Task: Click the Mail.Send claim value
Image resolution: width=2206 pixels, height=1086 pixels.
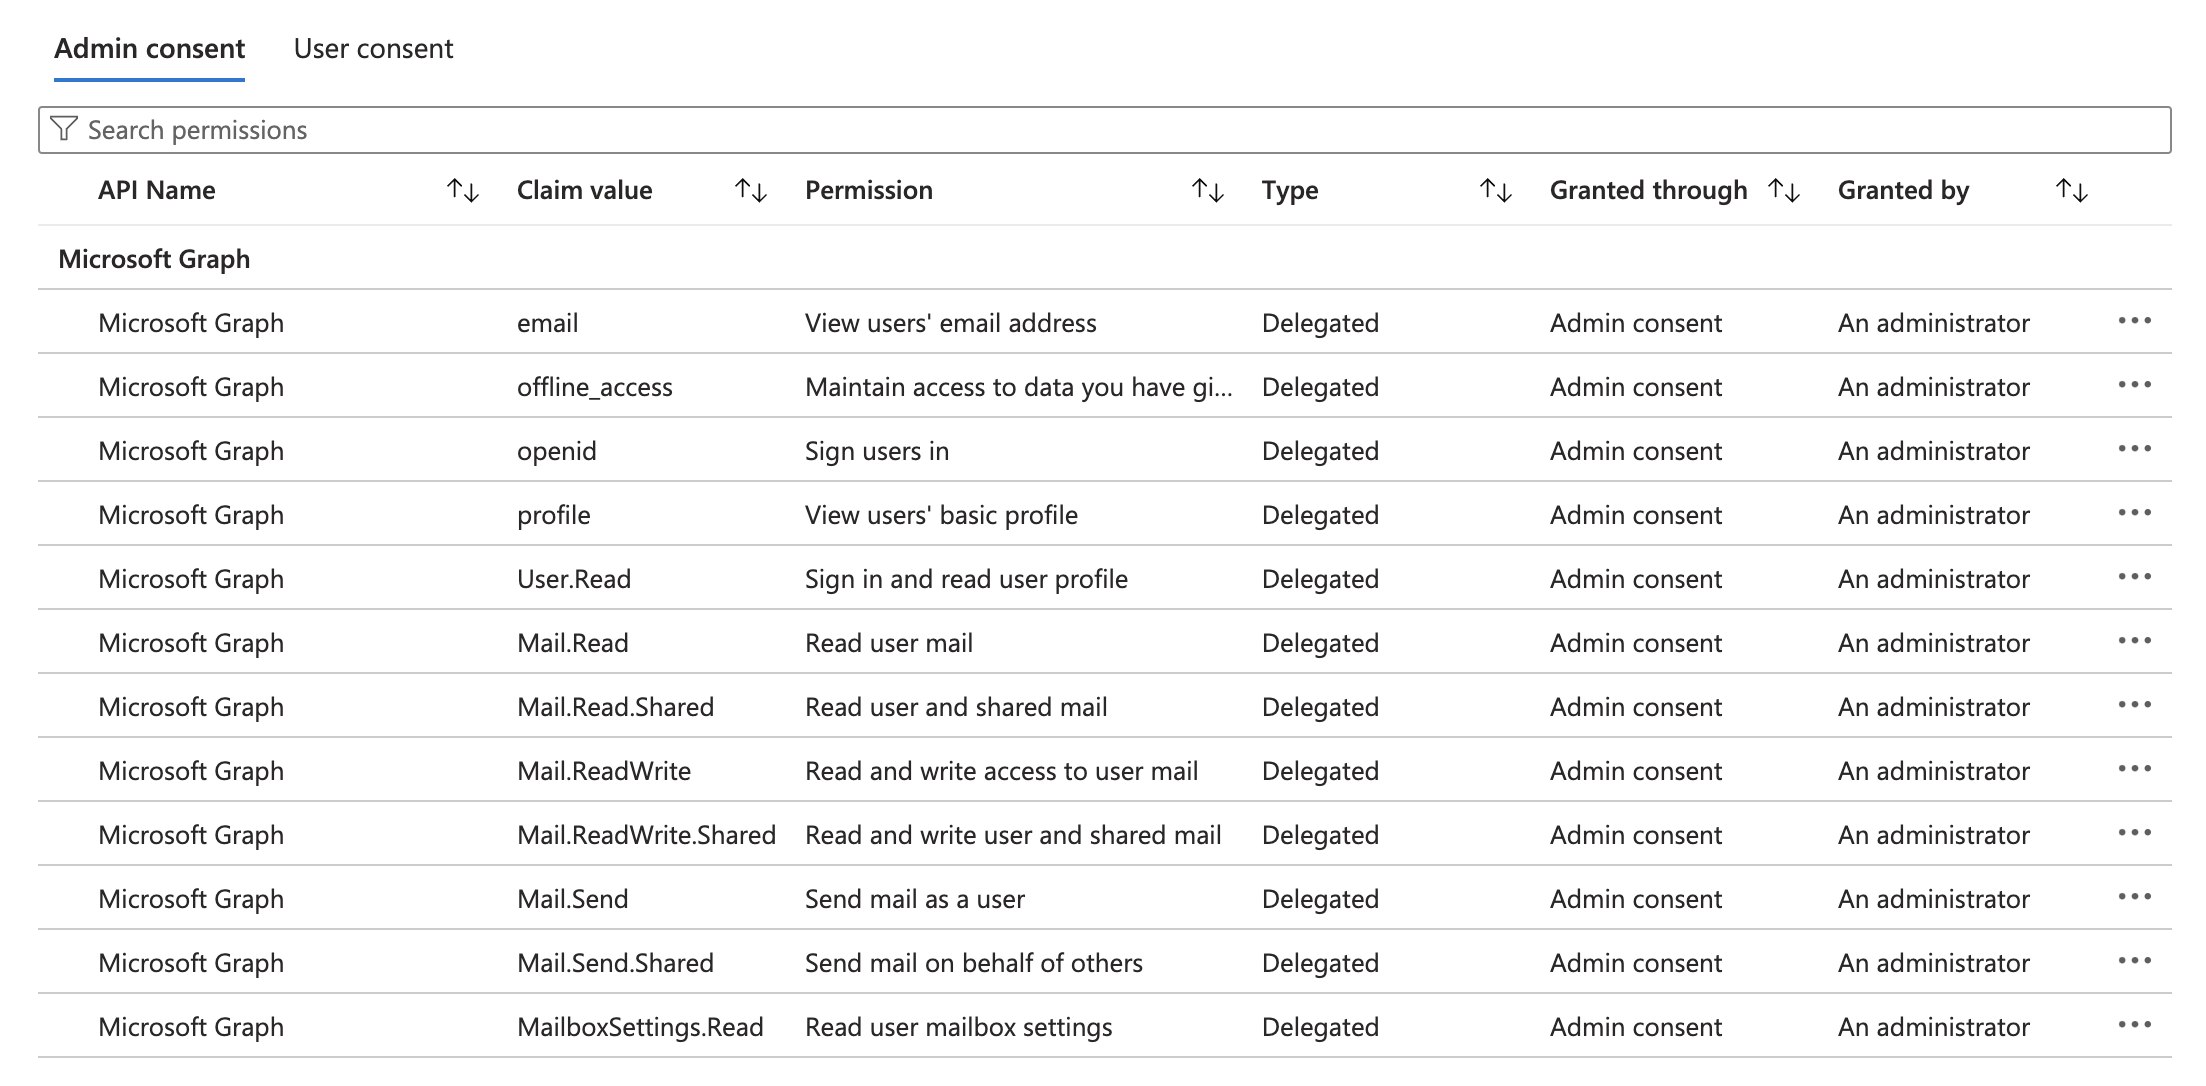Action: tap(573, 899)
